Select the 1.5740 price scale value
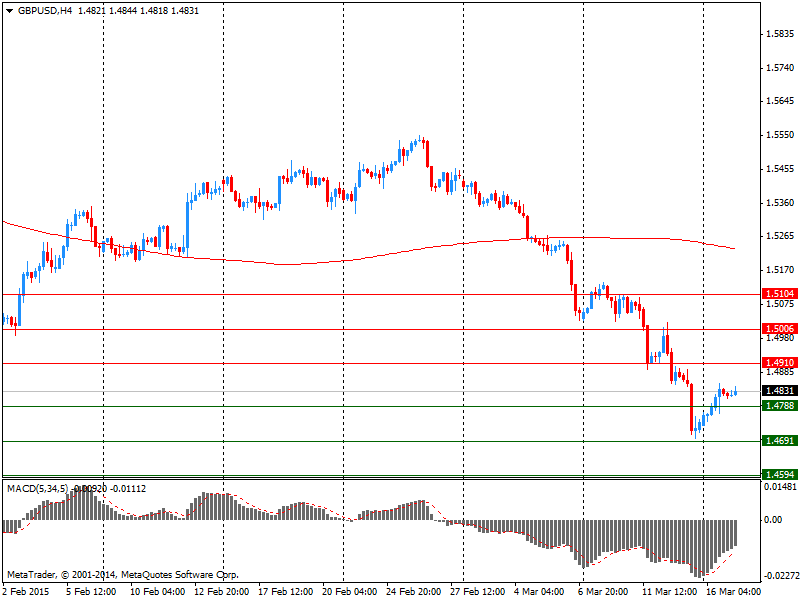 (780, 68)
